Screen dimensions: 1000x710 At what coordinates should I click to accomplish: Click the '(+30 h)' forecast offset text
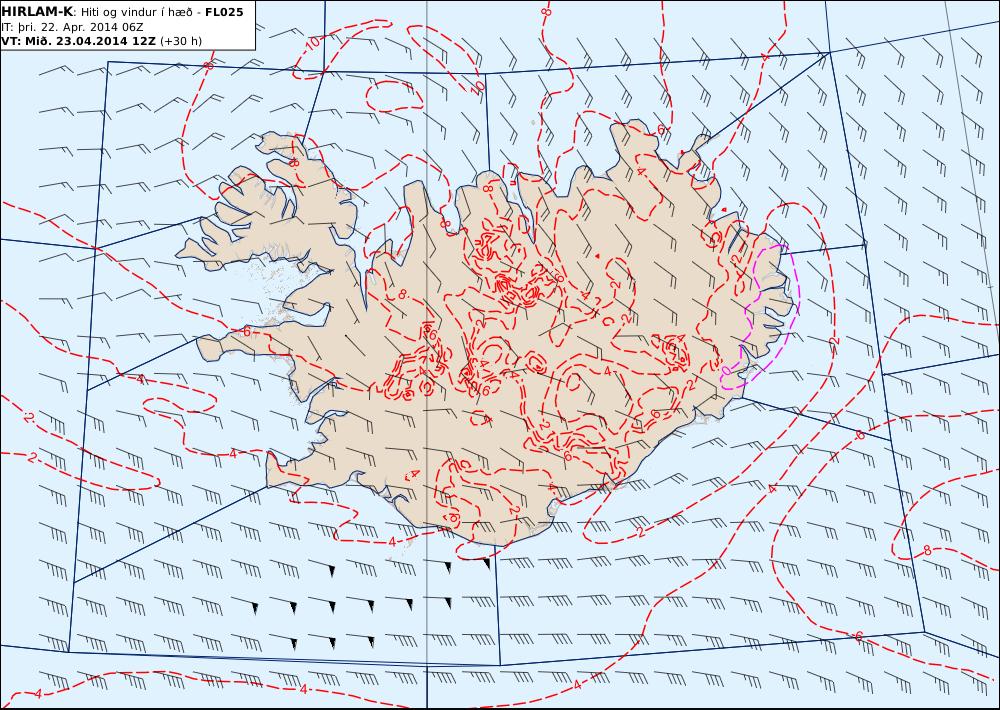coord(180,41)
